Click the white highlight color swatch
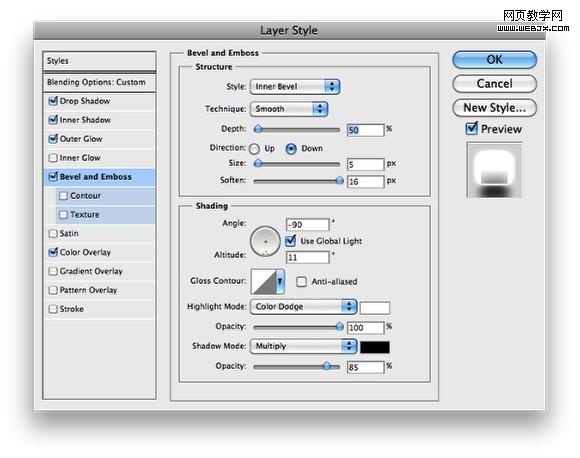 point(375,308)
